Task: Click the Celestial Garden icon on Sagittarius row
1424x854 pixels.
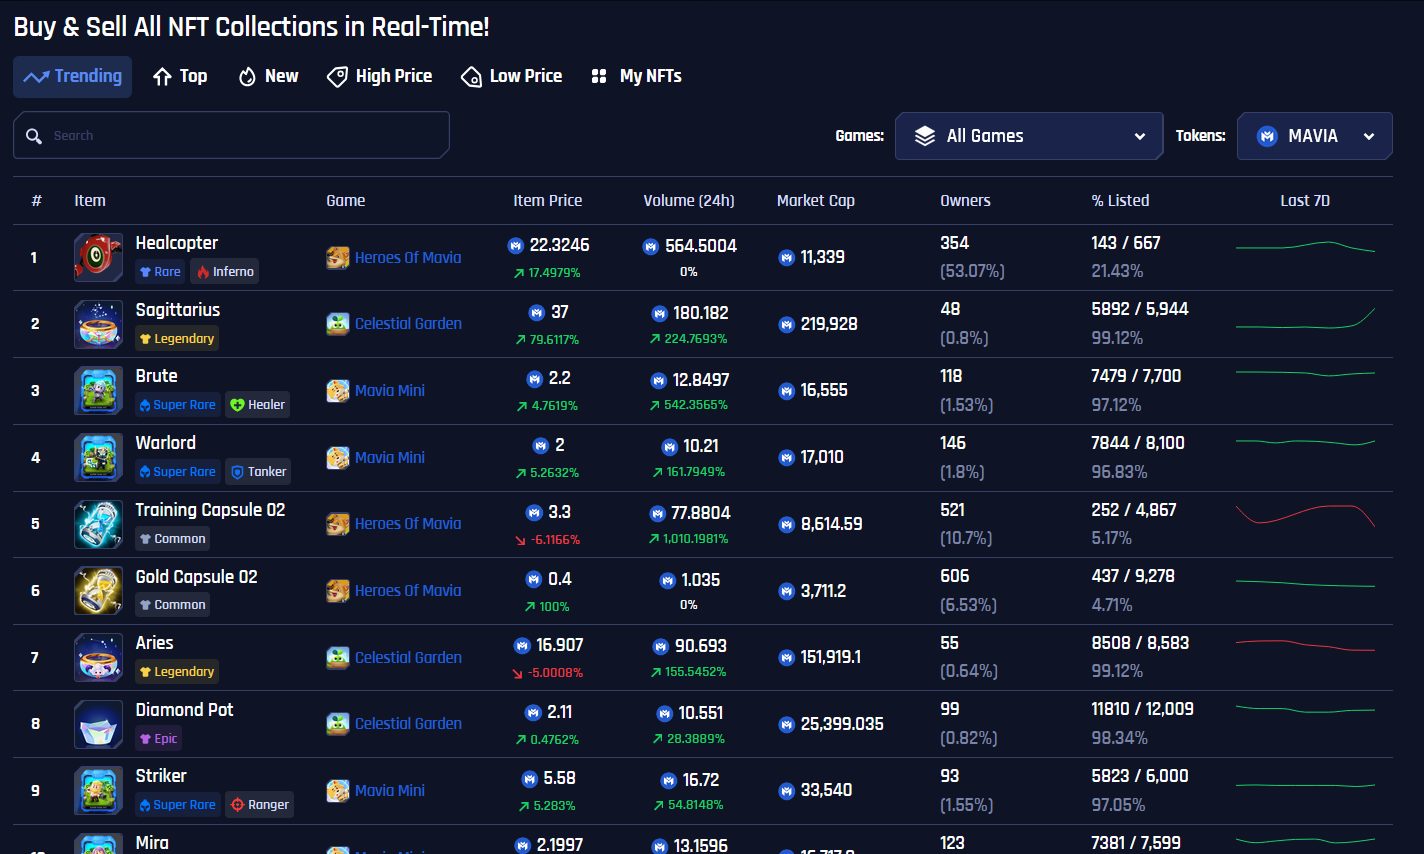Action: tap(337, 323)
